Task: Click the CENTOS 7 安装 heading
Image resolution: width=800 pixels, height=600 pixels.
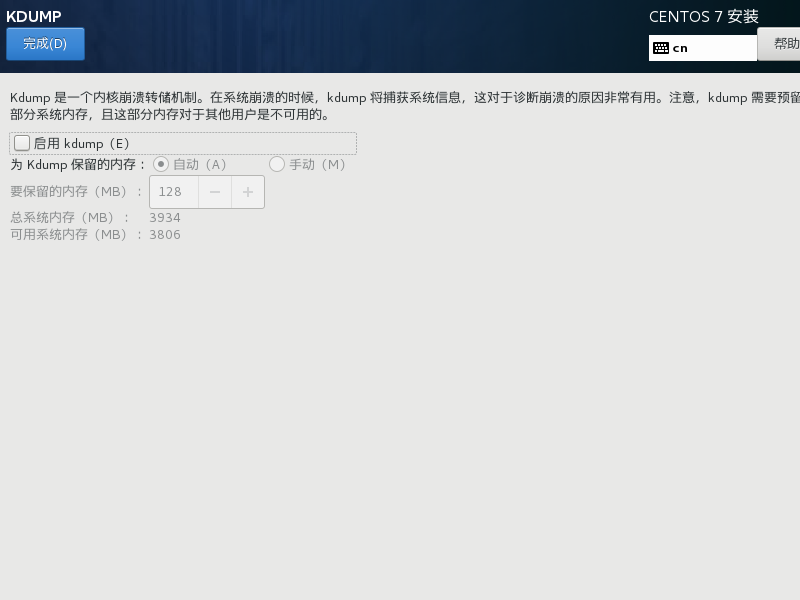Action: [703, 17]
